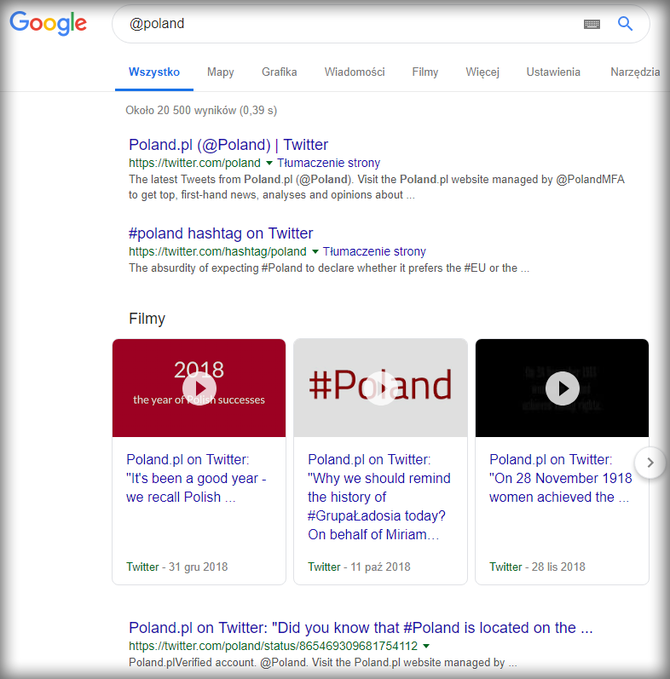Play the #Poland video thumbnail

[381, 388]
